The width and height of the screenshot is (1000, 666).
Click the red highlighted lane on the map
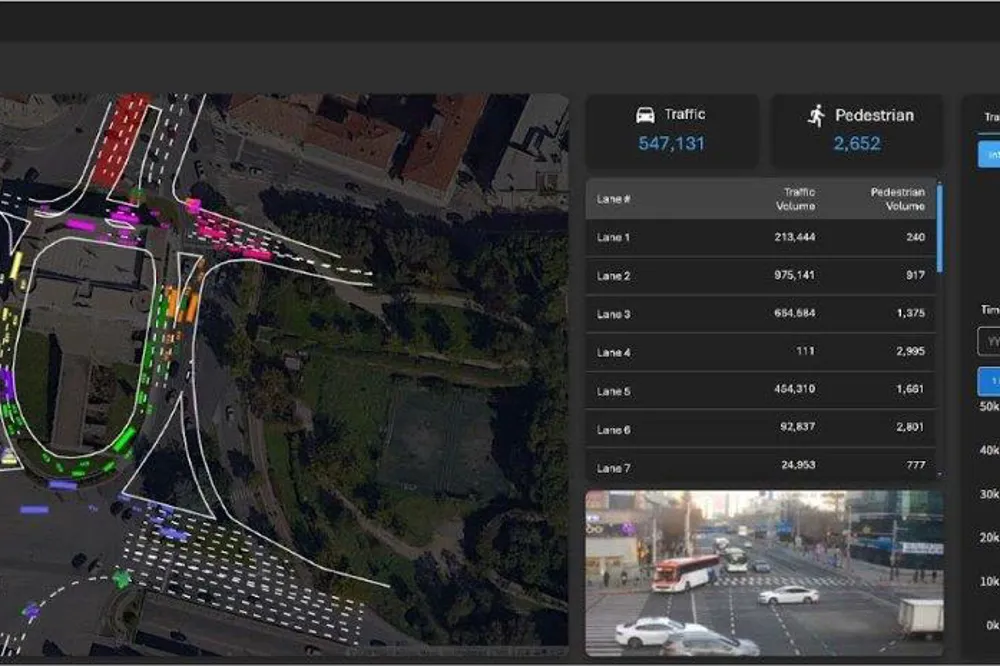(x=121, y=140)
